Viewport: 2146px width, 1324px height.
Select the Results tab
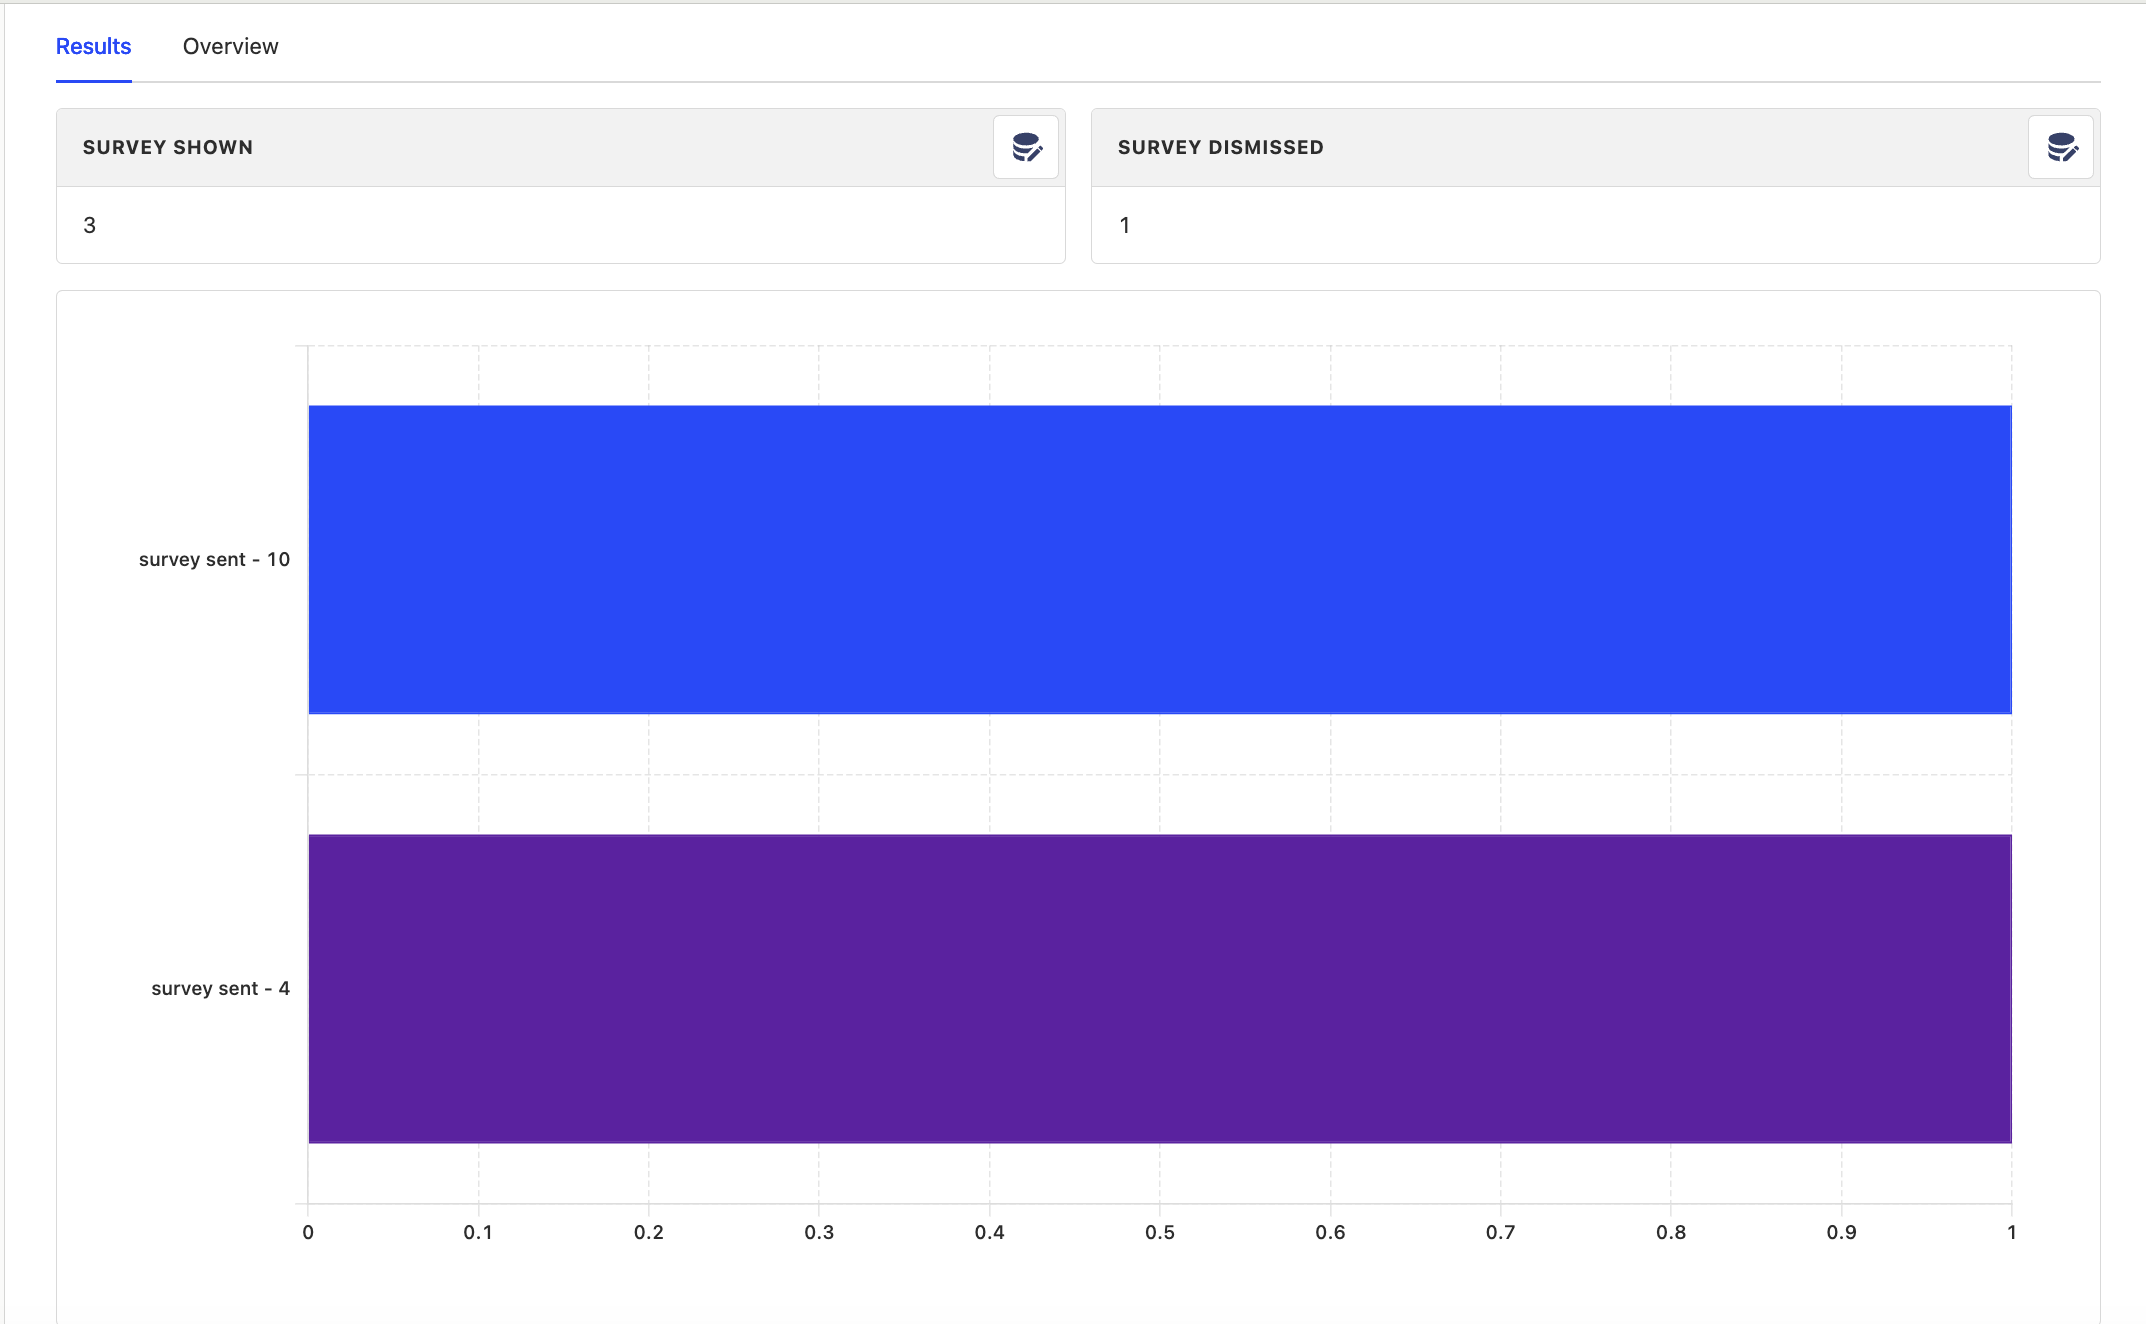[x=93, y=46]
